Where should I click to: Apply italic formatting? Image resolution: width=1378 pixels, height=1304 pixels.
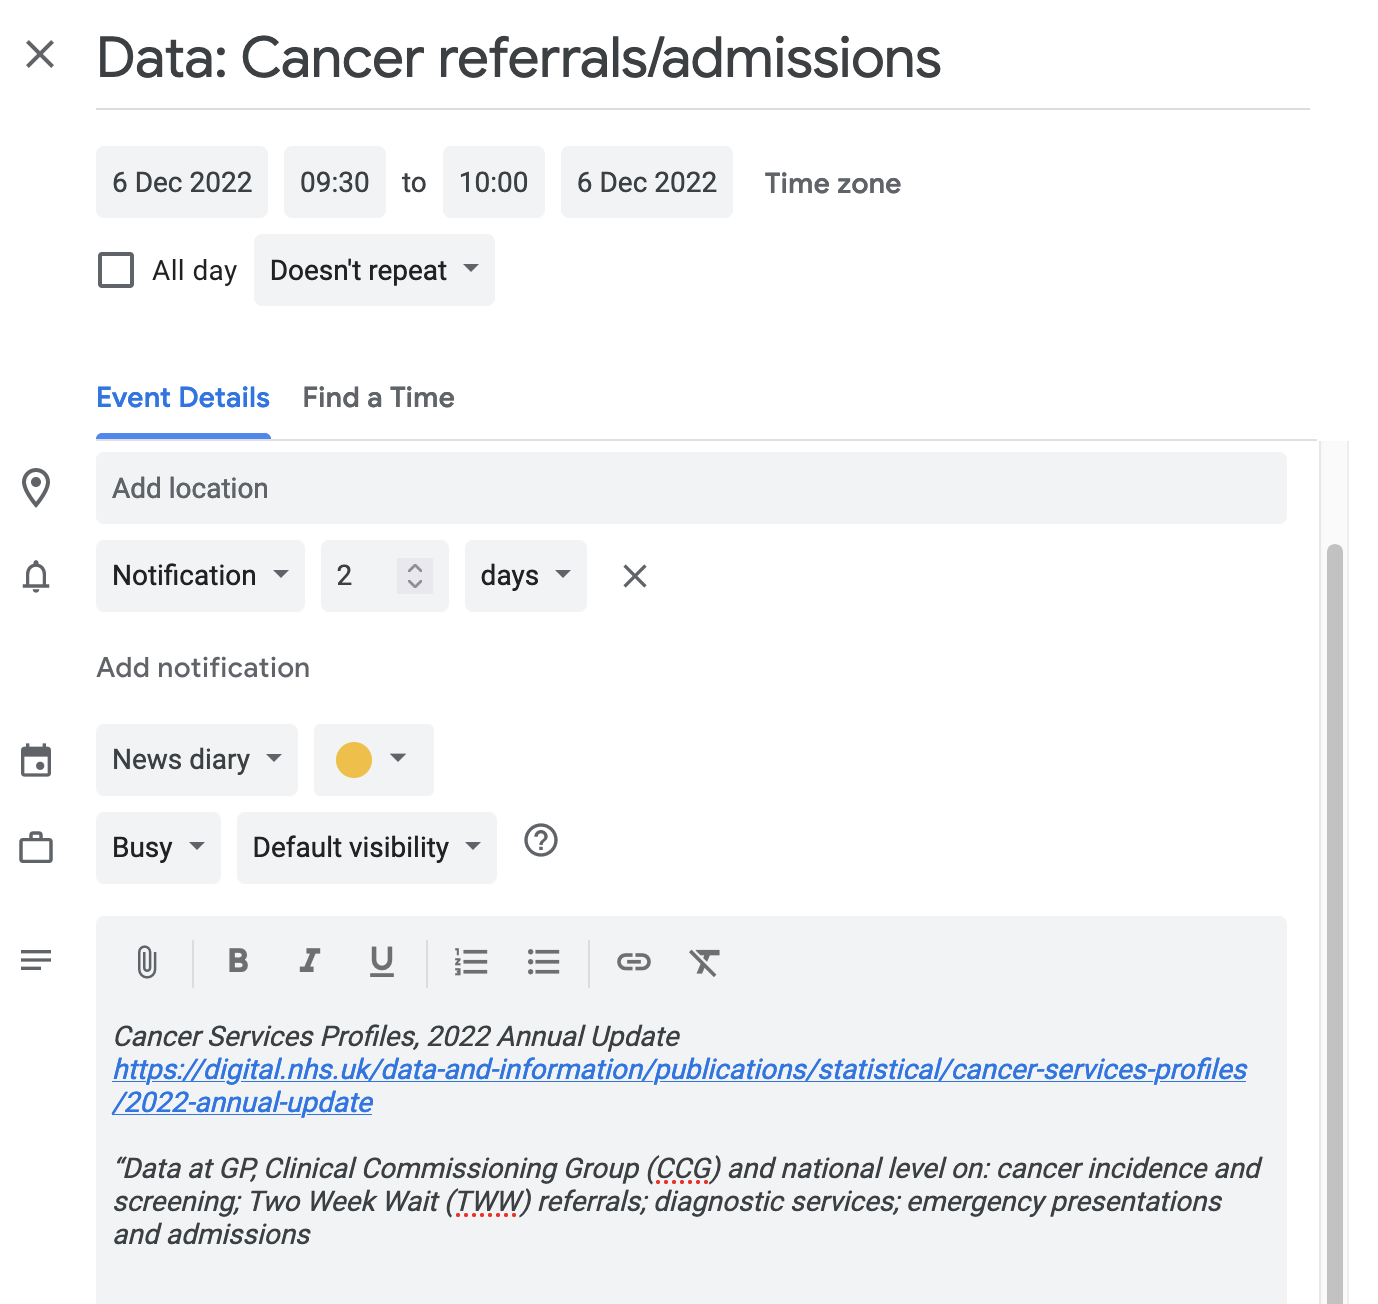tap(309, 962)
